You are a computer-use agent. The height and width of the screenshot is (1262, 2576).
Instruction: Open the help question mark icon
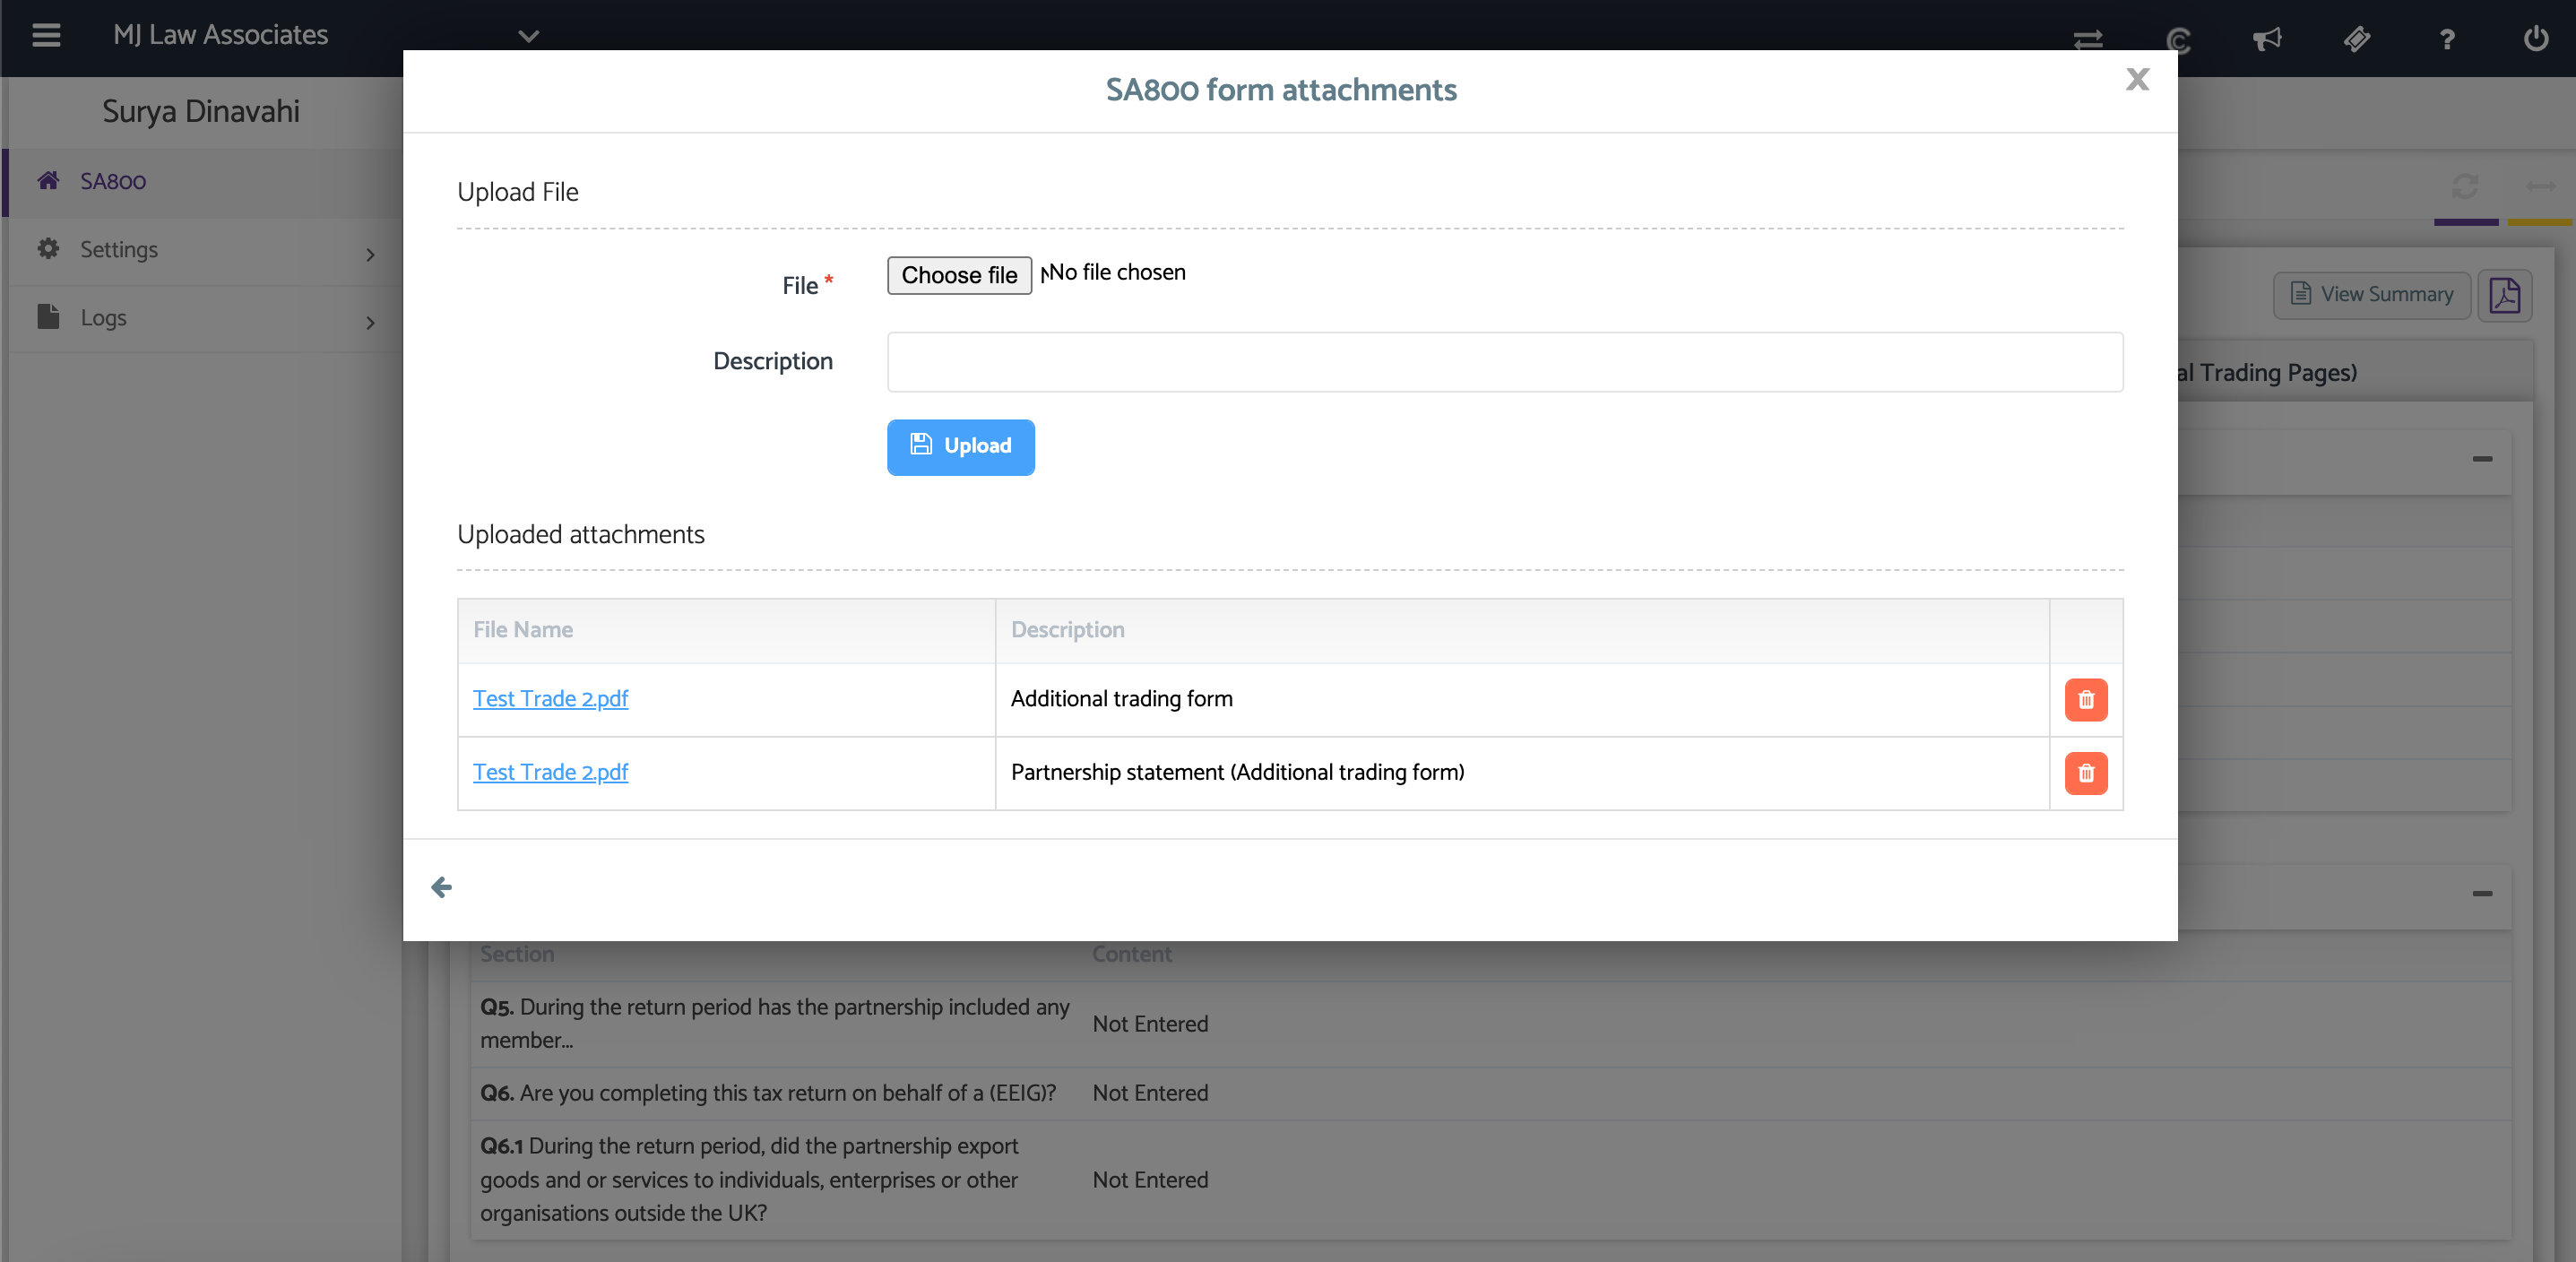[x=2446, y=39]
